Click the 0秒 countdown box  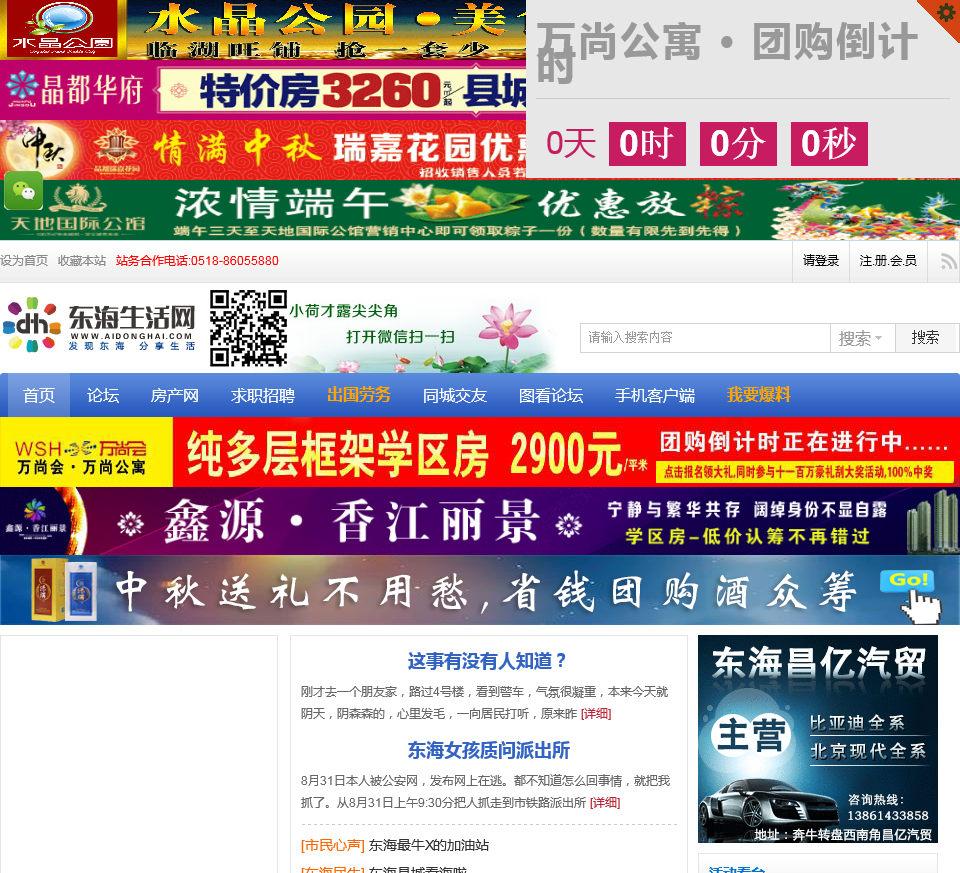click(829, 144)
